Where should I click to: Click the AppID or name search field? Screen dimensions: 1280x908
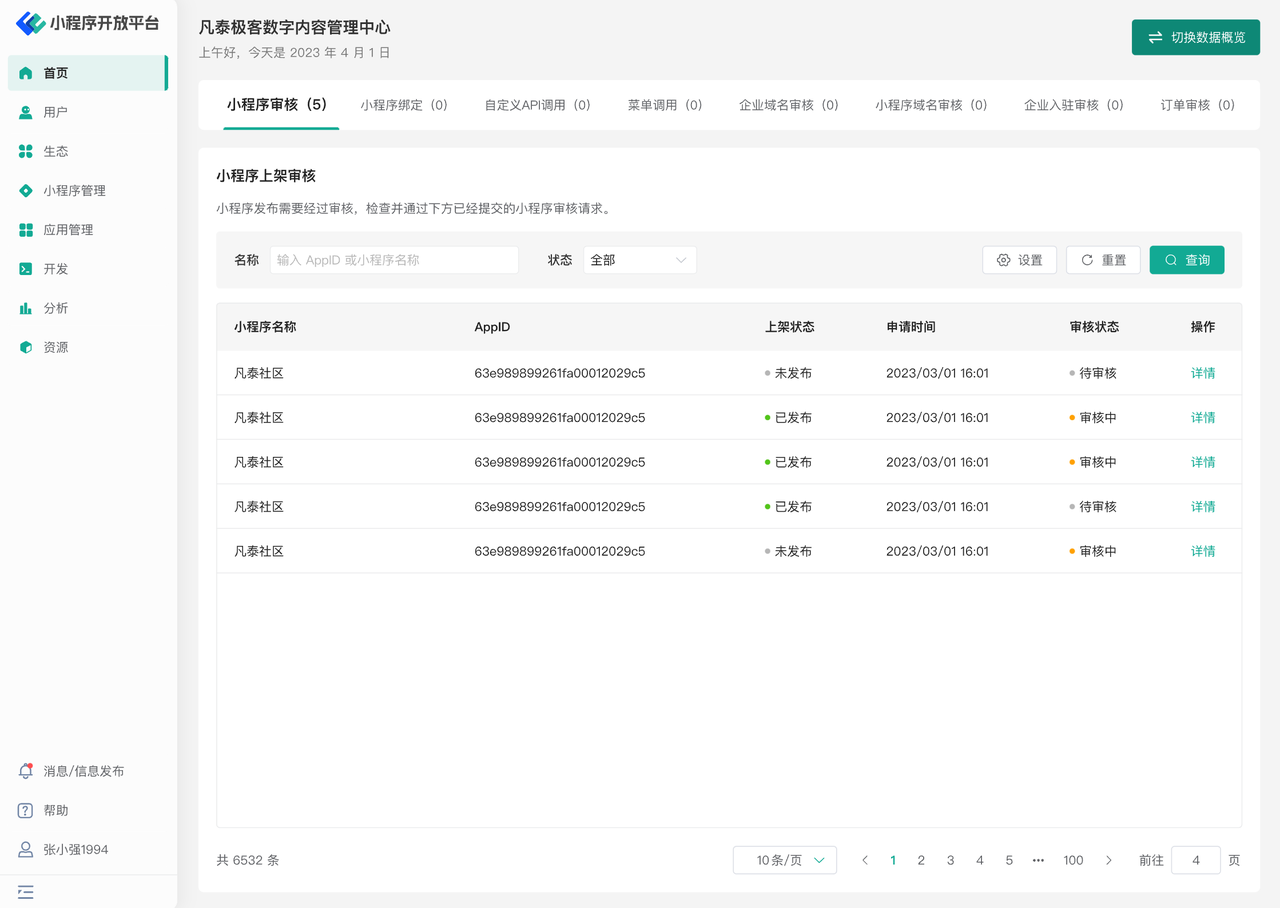(x=394, y=260)
